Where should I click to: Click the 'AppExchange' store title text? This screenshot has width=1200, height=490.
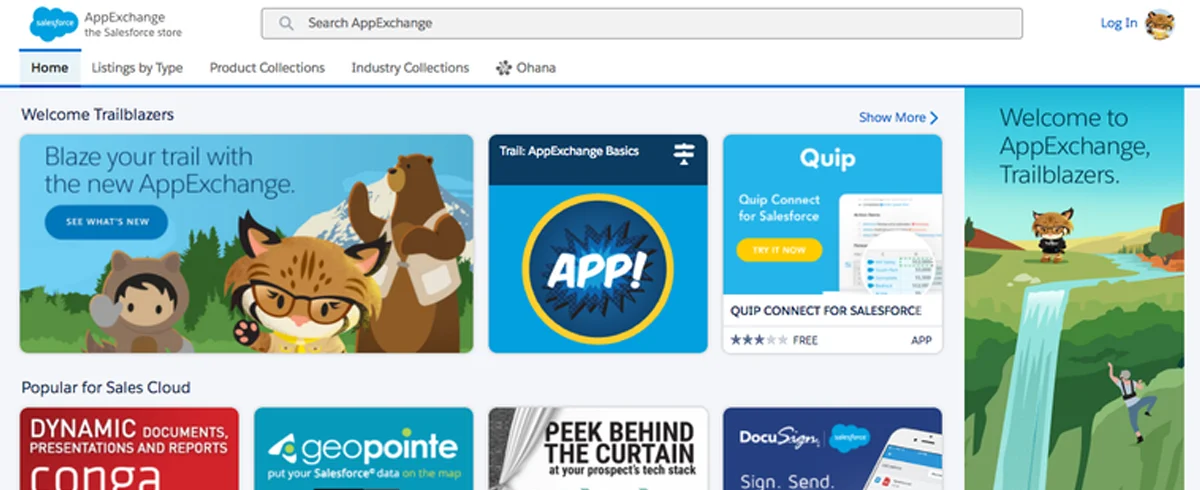point(125,17)
